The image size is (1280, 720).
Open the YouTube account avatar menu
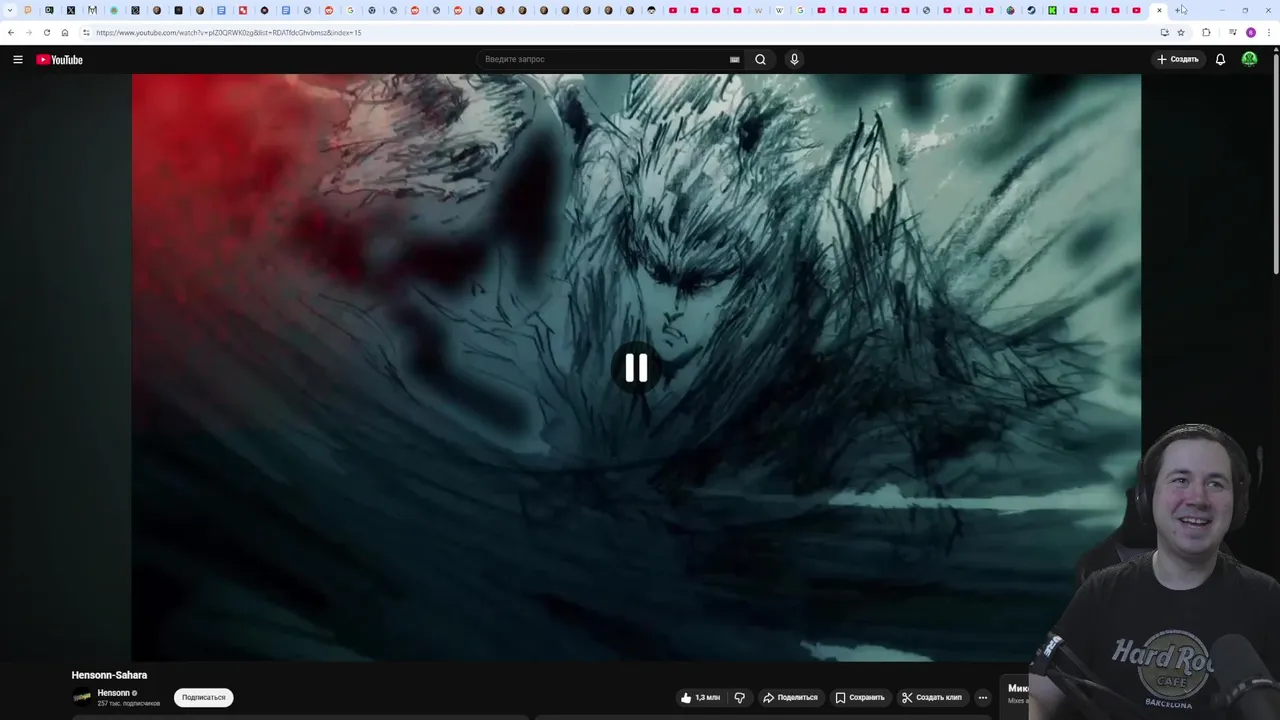pos(1249,59)
